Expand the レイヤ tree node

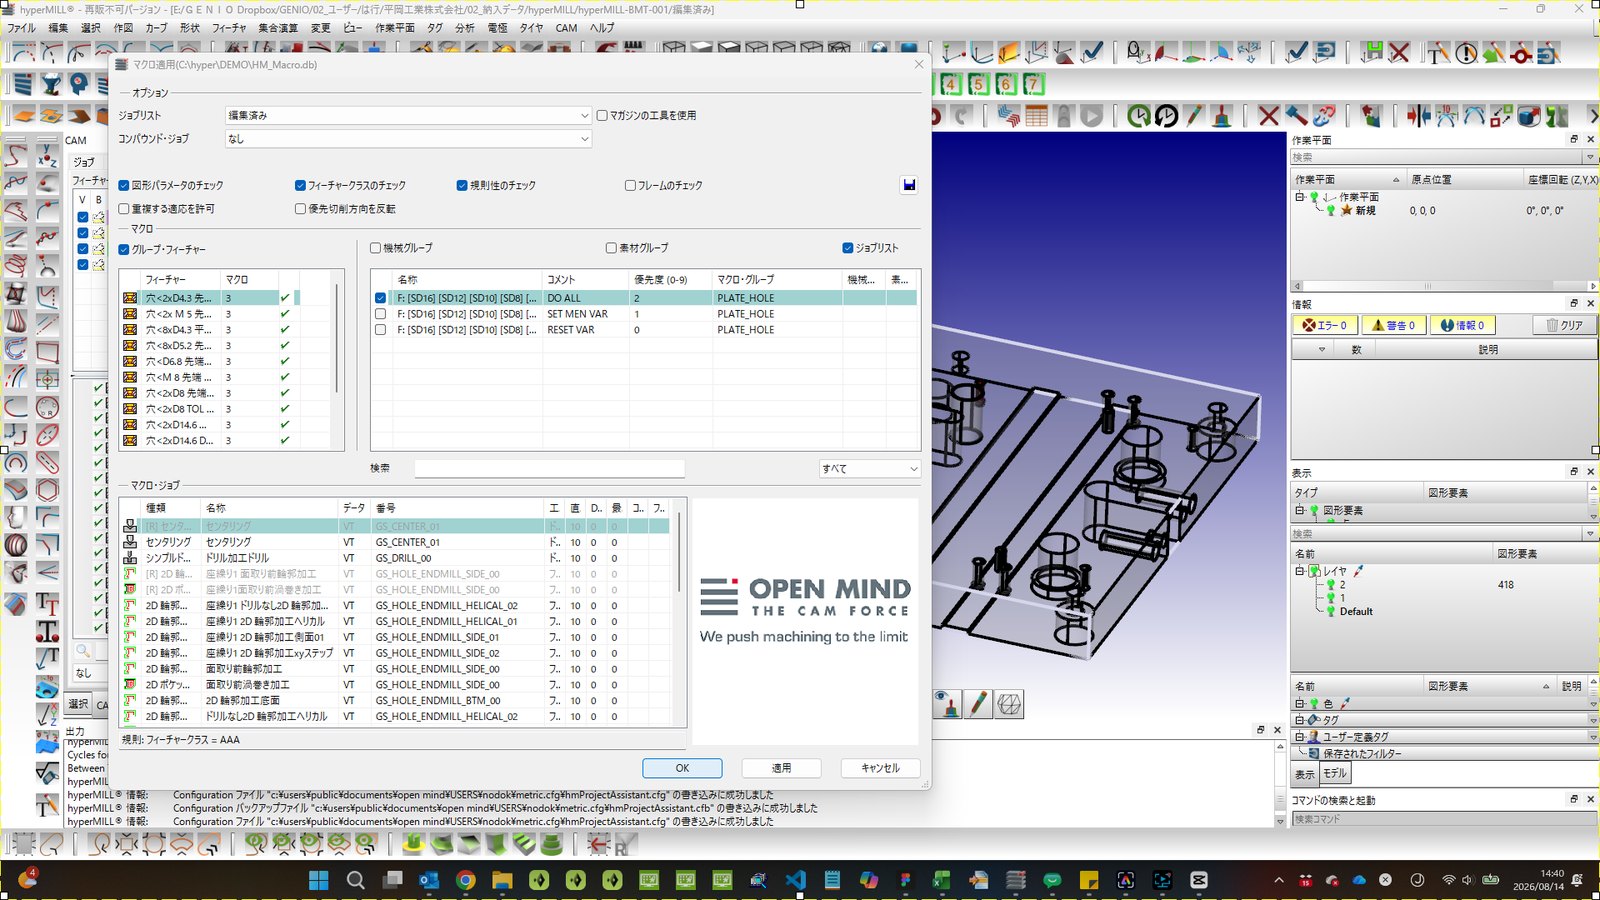(x=1299, y=572)
